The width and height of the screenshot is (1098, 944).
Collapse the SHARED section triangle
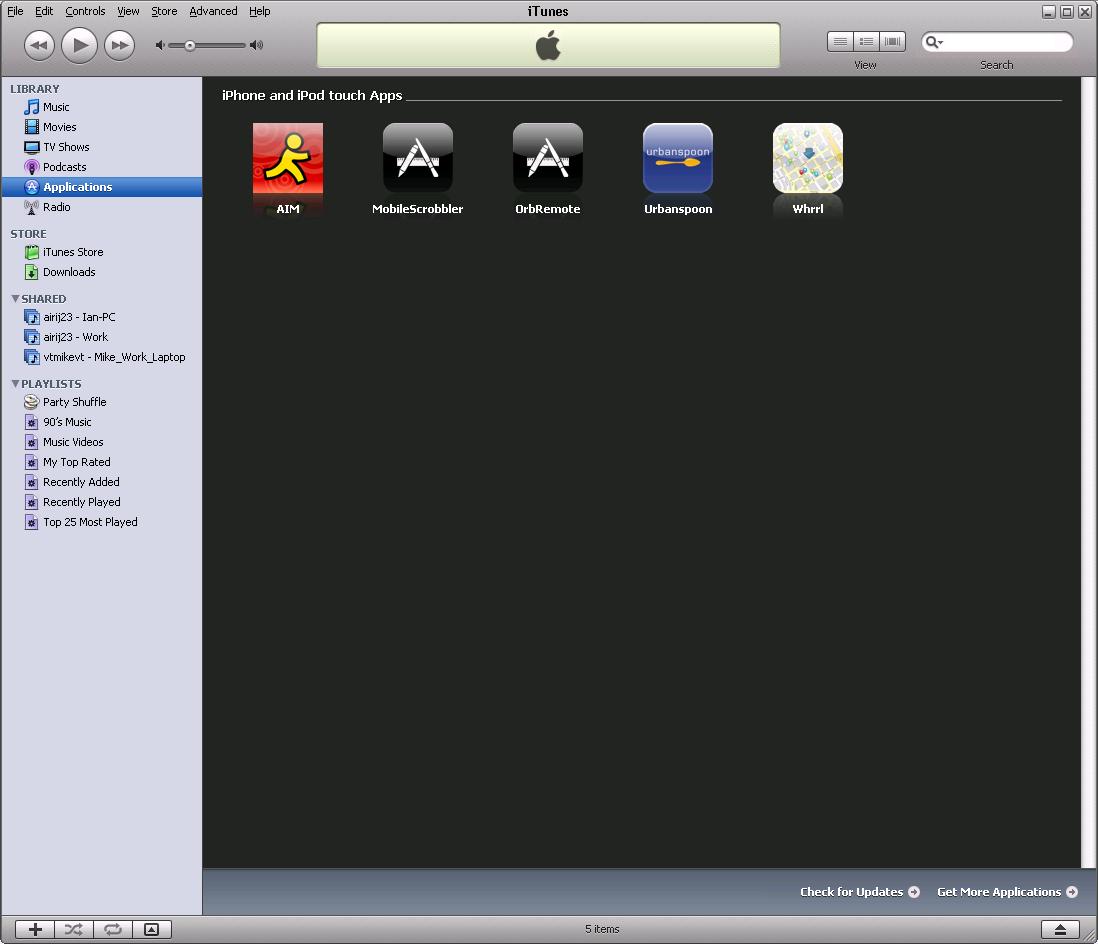[15, 299]
